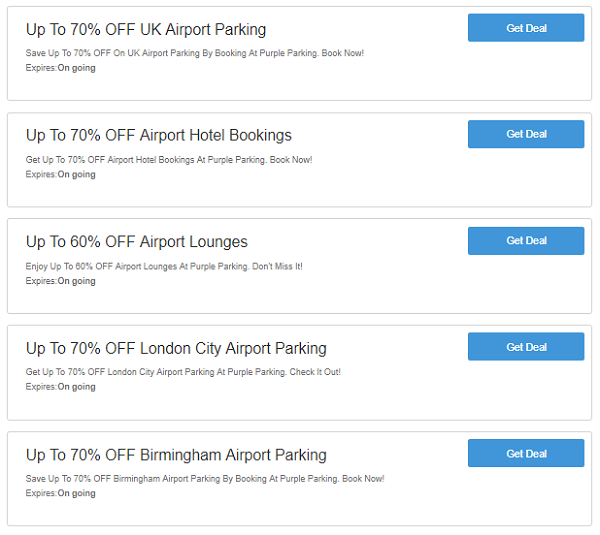Viewport: 600px width, 535px height.
Task: Click Get Deal for Birmingham Airport Parking
Action: pos(526,453)
